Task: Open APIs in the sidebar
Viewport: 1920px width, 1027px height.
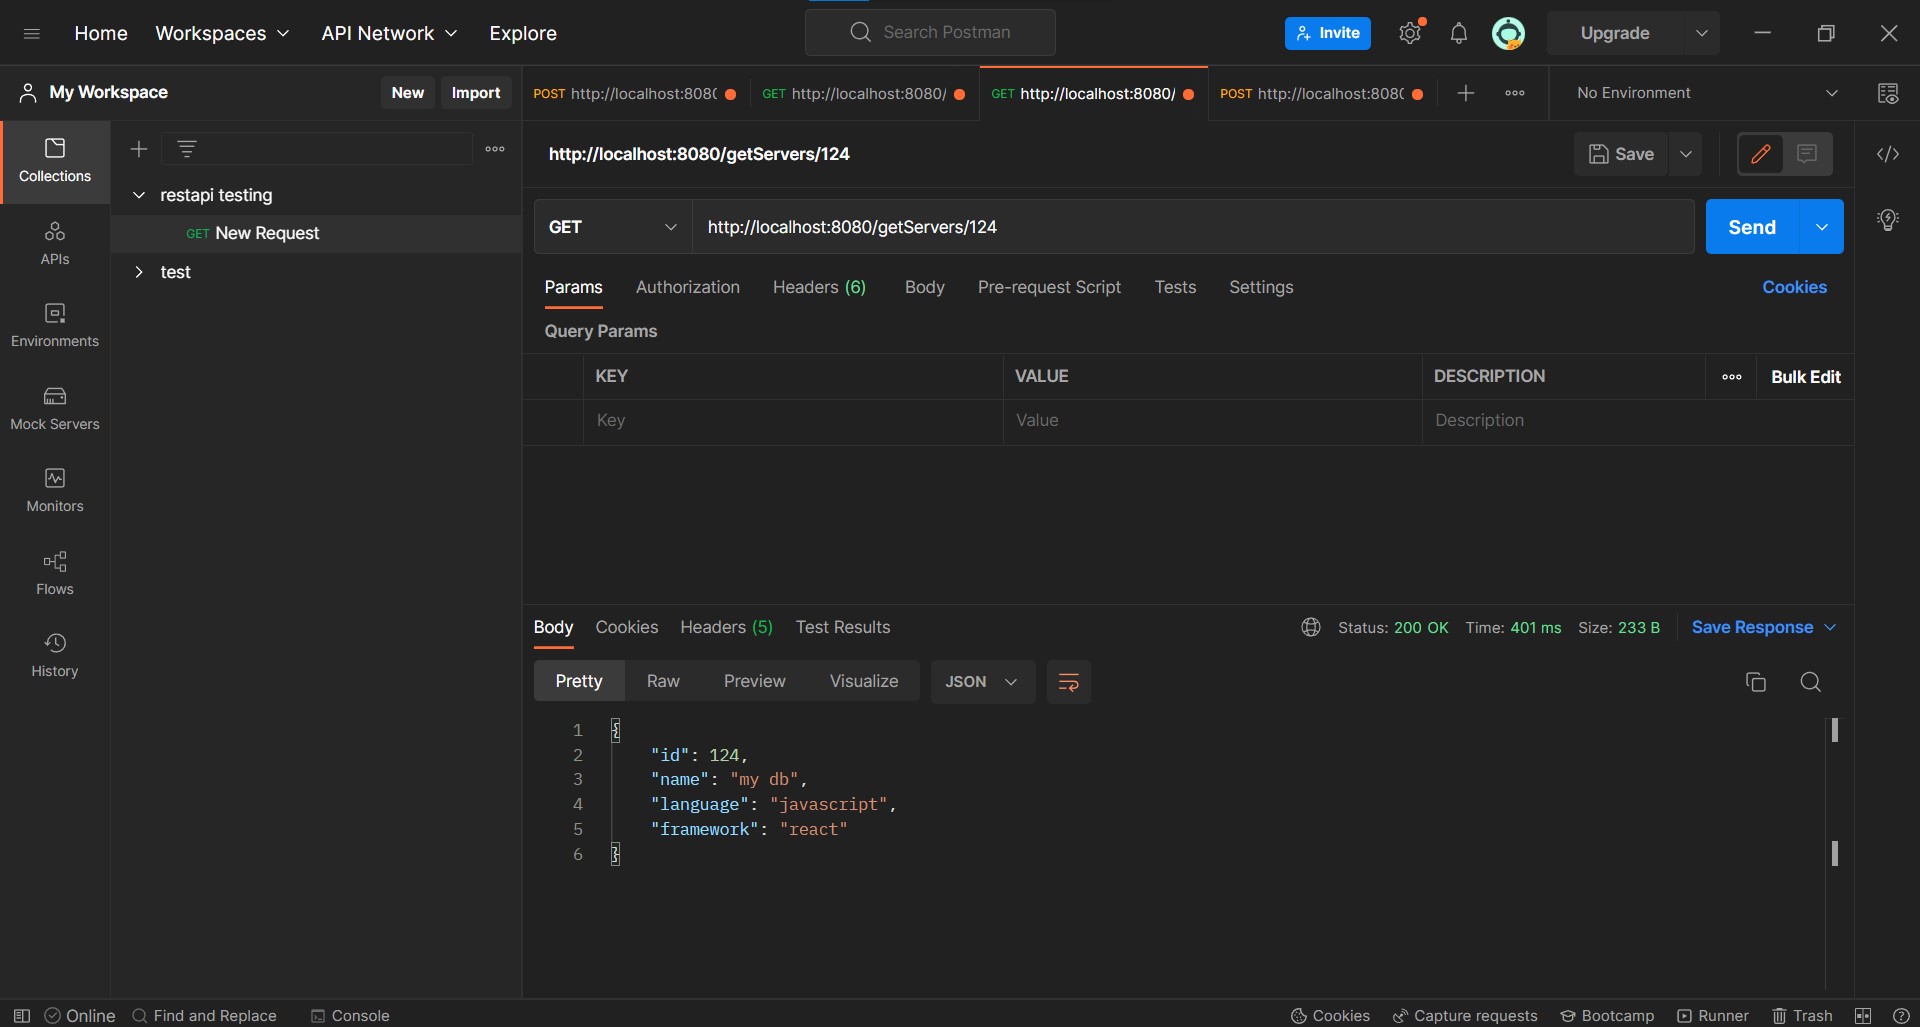Action: [x=55, y=245]
